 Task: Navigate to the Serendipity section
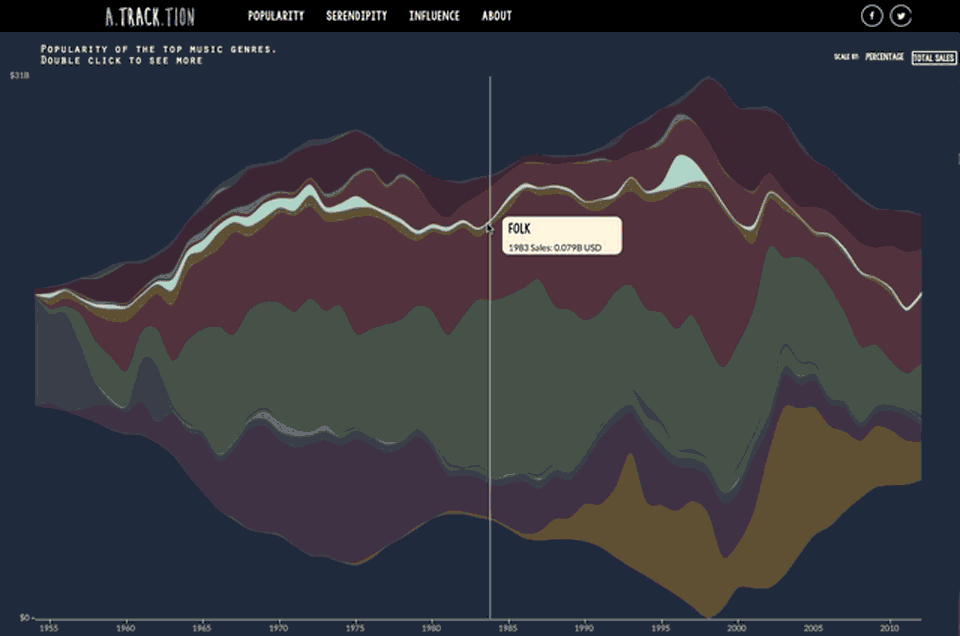356,16
